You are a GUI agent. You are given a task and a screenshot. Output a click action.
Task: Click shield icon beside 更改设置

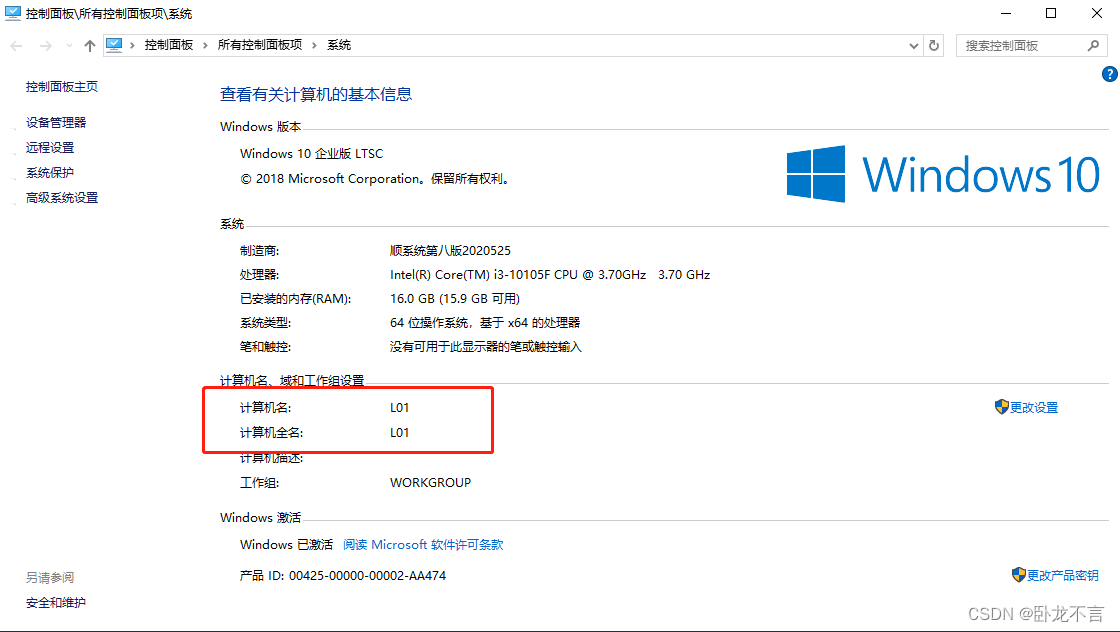[1001, 406]
